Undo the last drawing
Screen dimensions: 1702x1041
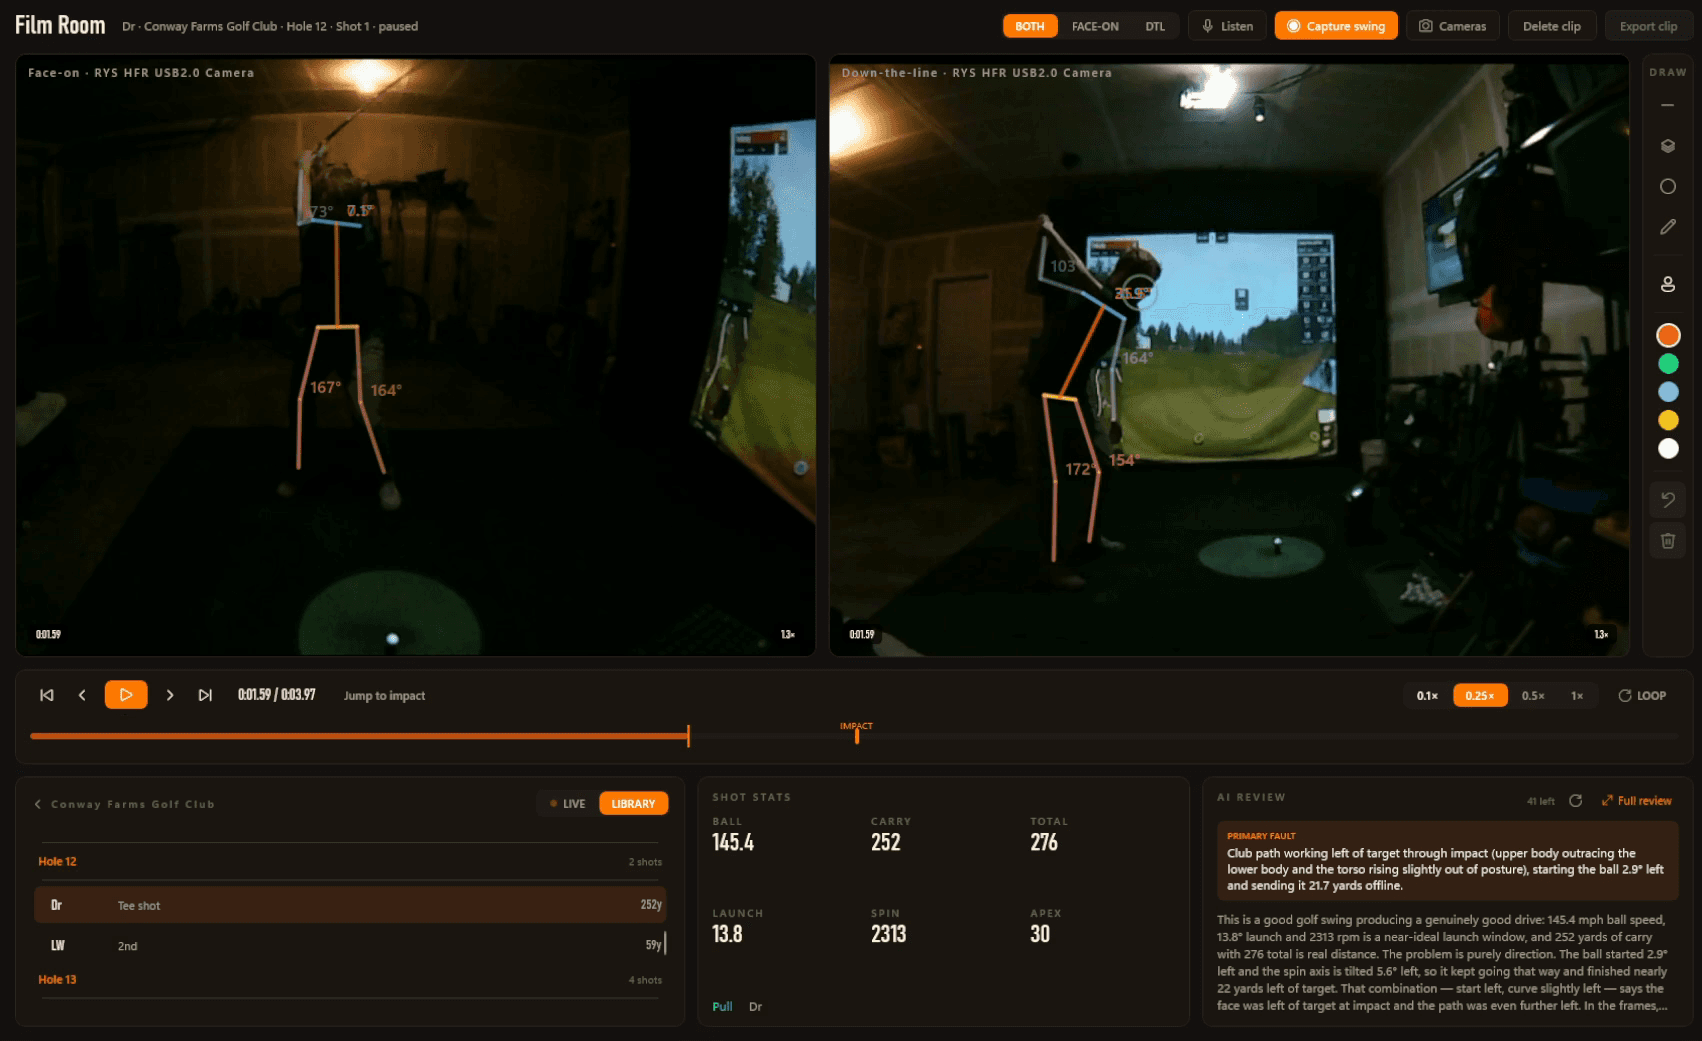pos(1667,500)
